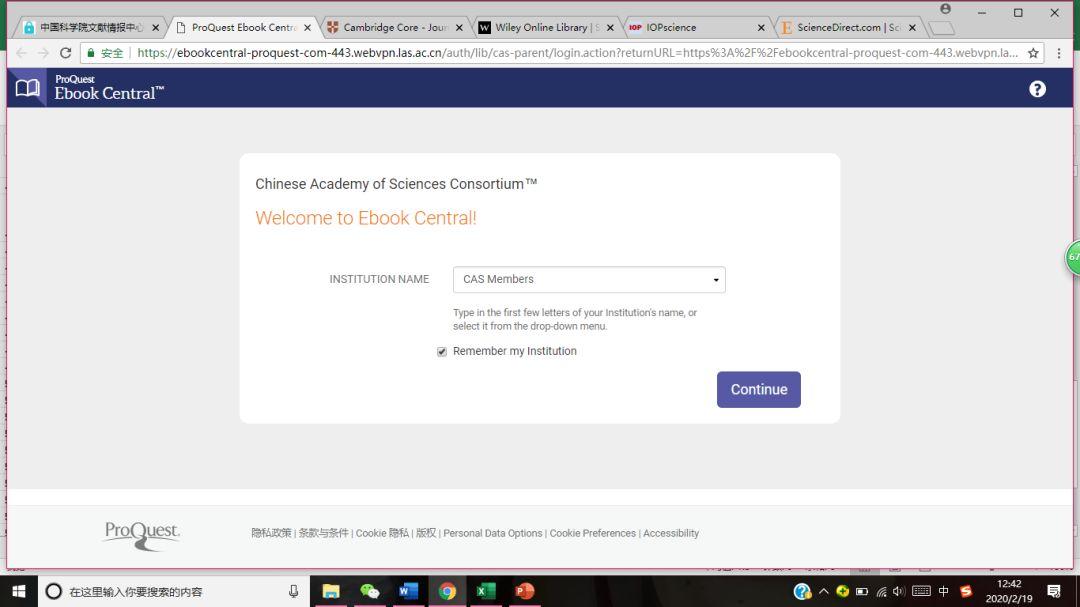
Task: Open Cookie Preferences link
Action: [x=592, y=533]
